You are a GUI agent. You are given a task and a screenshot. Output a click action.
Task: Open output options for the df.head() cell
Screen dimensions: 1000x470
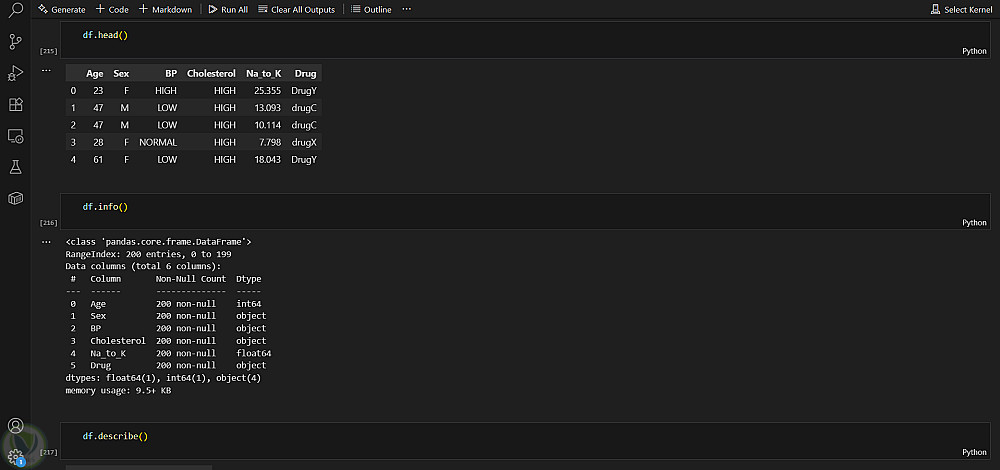tap(46, 71)
